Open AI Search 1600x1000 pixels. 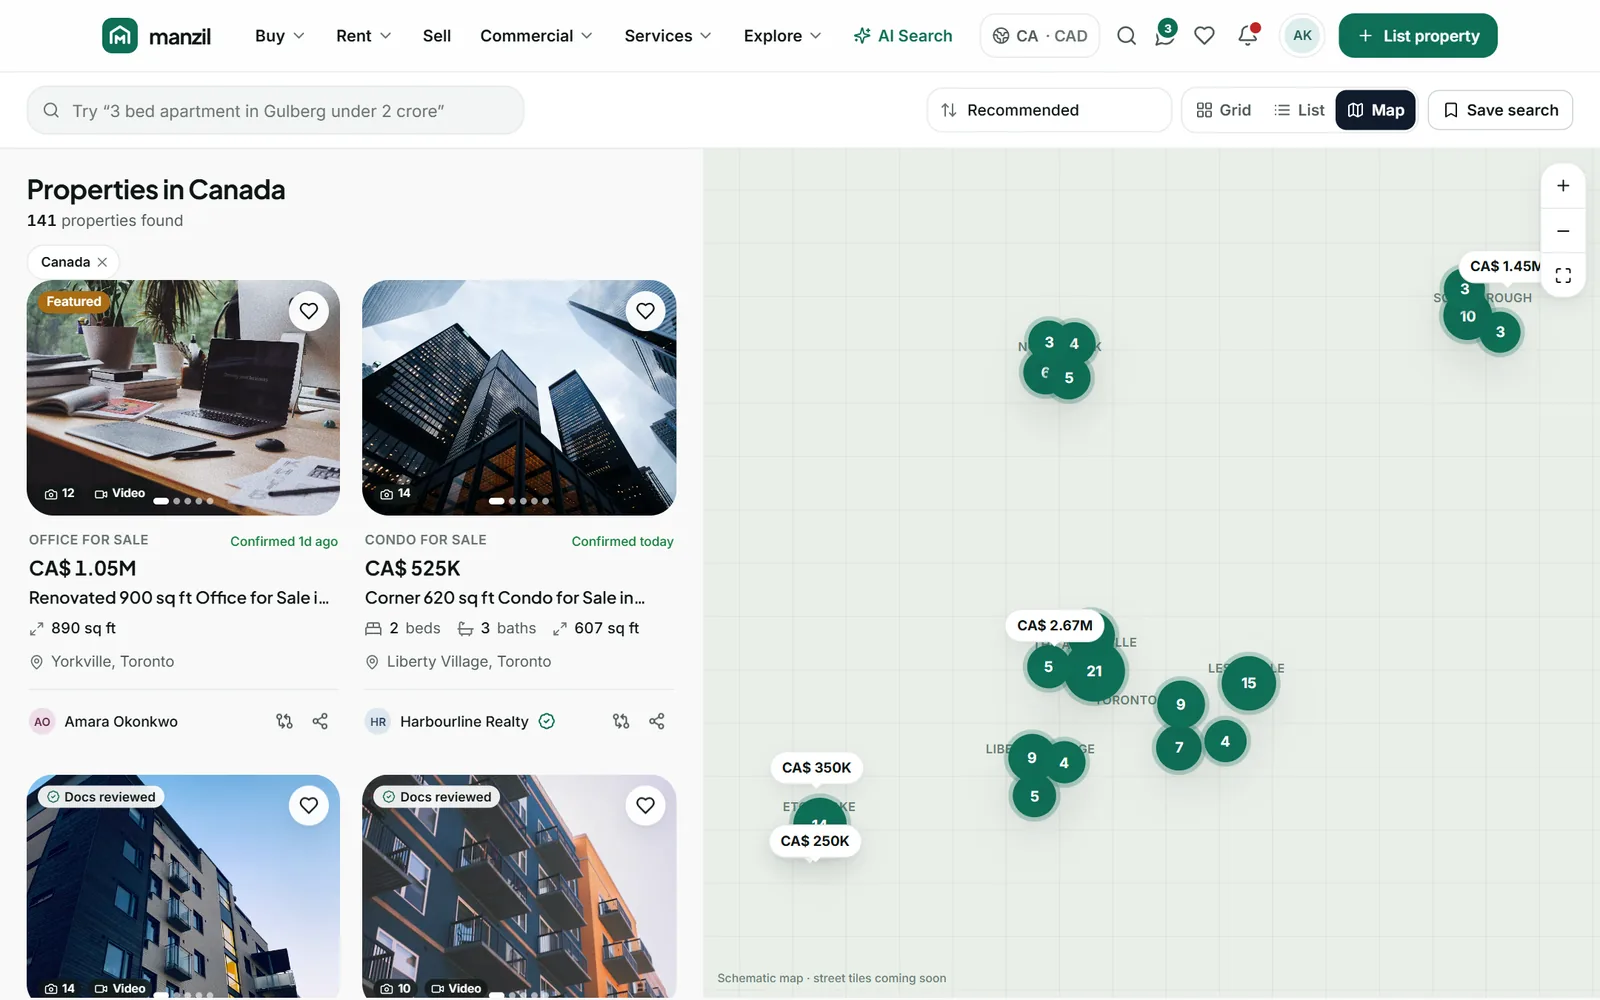point(903,36)
